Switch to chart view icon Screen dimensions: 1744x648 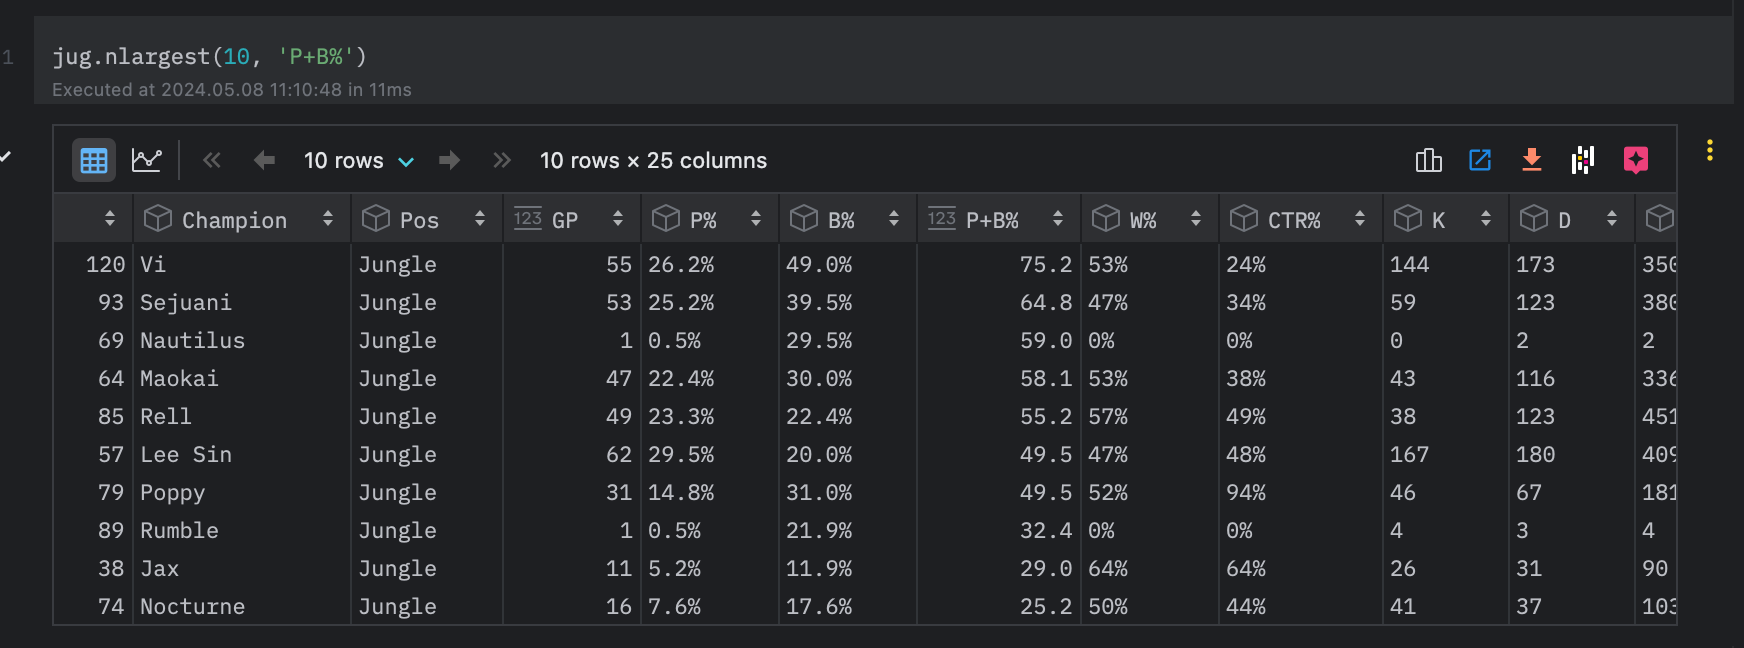point(146,160)
